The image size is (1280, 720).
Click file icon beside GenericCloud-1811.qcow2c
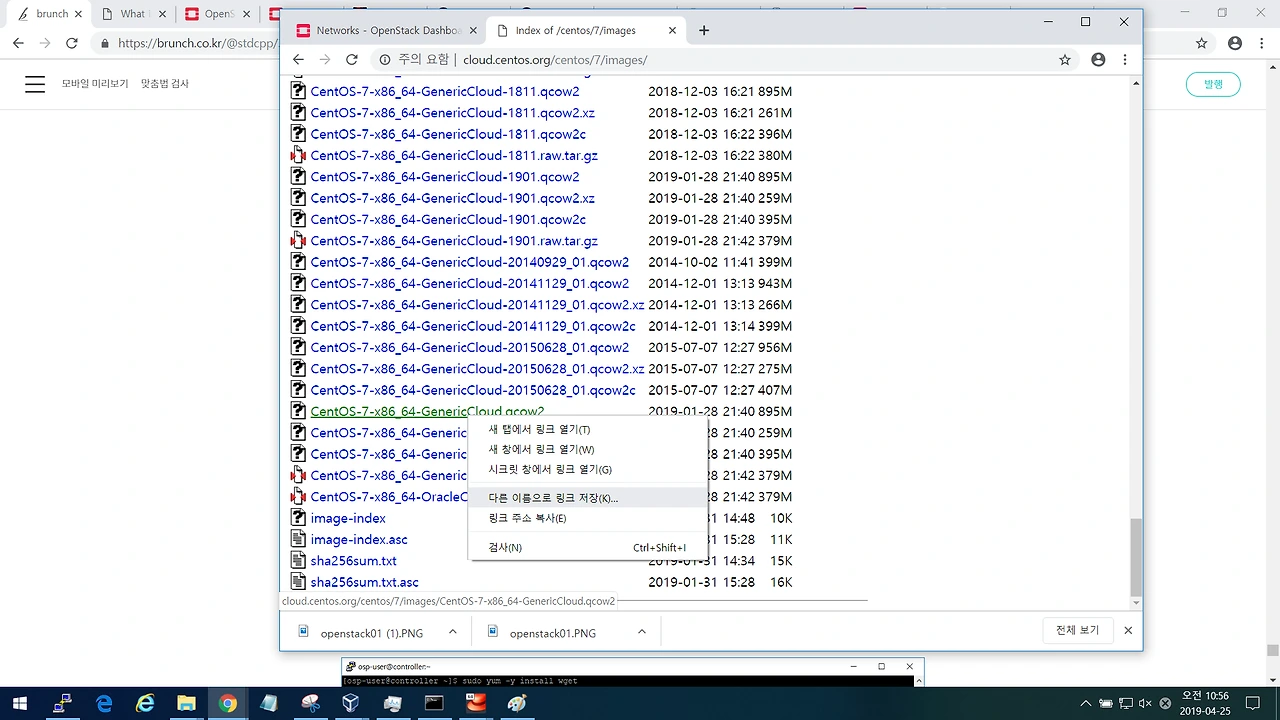point(298,134)
